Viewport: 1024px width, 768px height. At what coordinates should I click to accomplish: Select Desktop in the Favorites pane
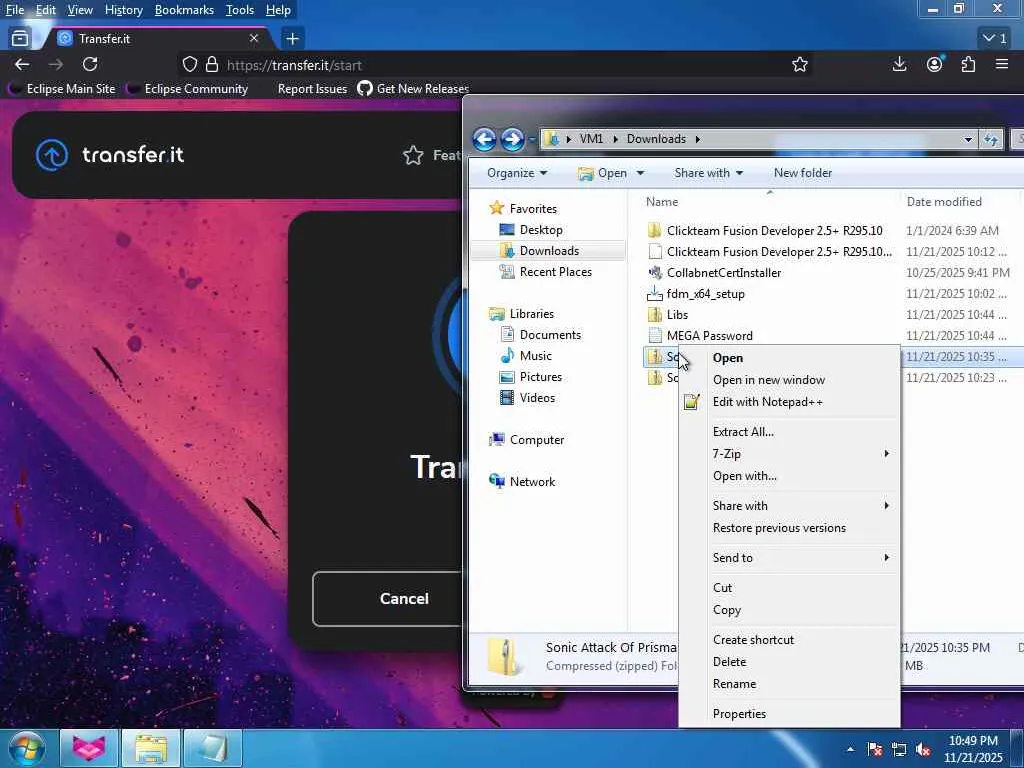click(541, 230)
